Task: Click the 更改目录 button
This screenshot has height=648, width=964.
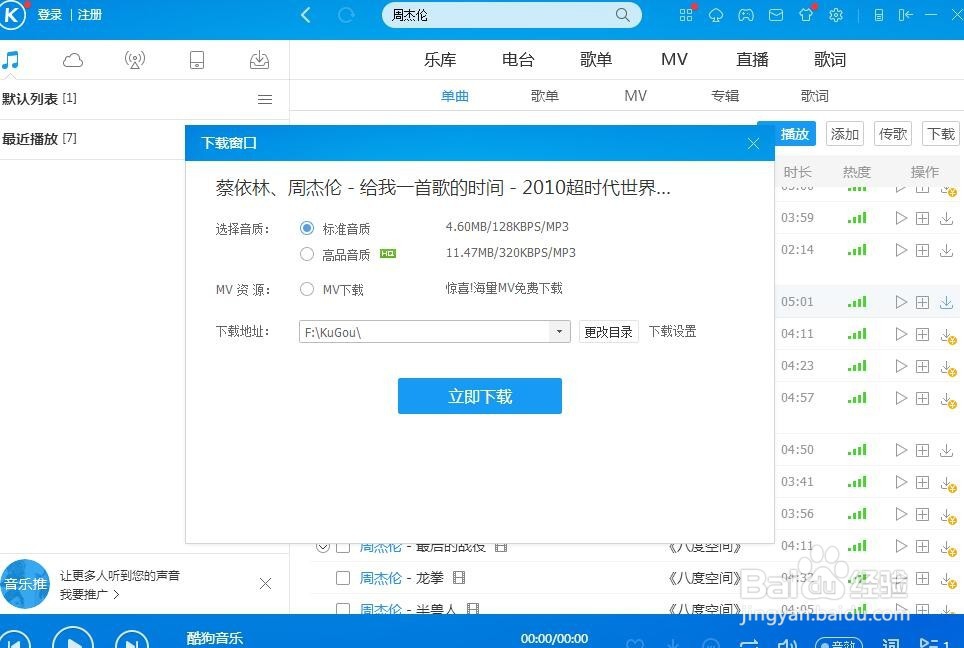Action: click(x=609, y=332)
